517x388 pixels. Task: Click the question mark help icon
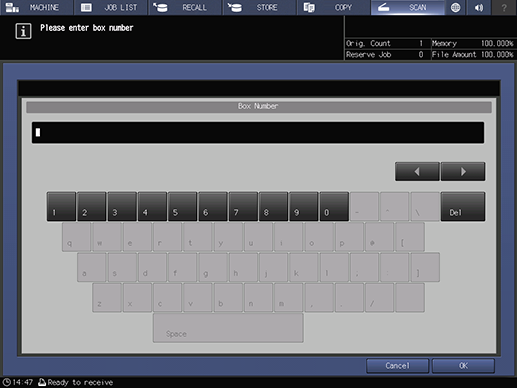click(x=504, y=7)
